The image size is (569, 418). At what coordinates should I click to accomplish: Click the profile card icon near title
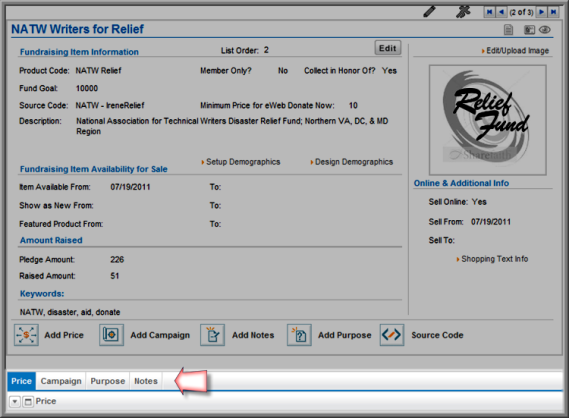(x=529, y=30)
